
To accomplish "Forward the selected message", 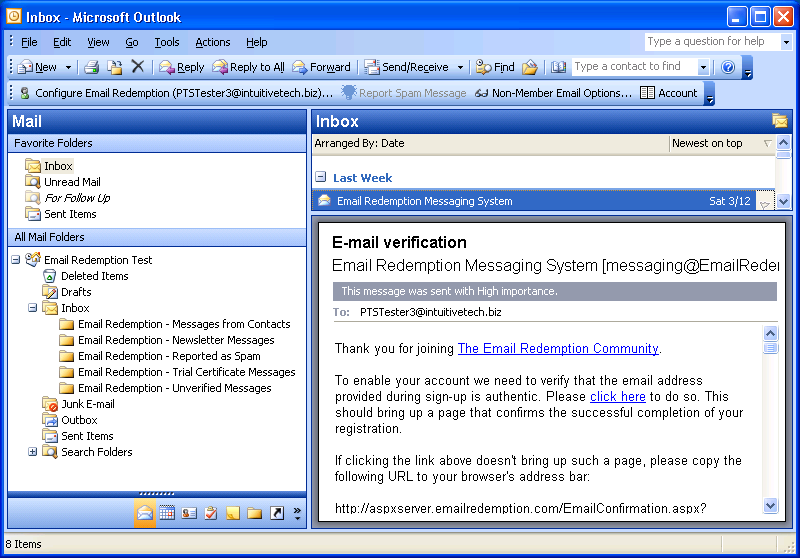I will click(x=321, y=67).
